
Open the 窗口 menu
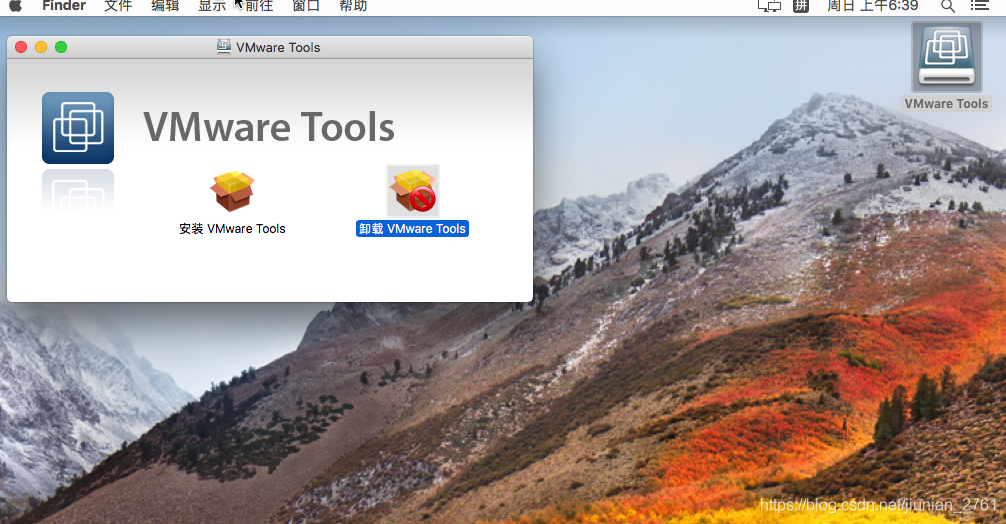point(306,6)
